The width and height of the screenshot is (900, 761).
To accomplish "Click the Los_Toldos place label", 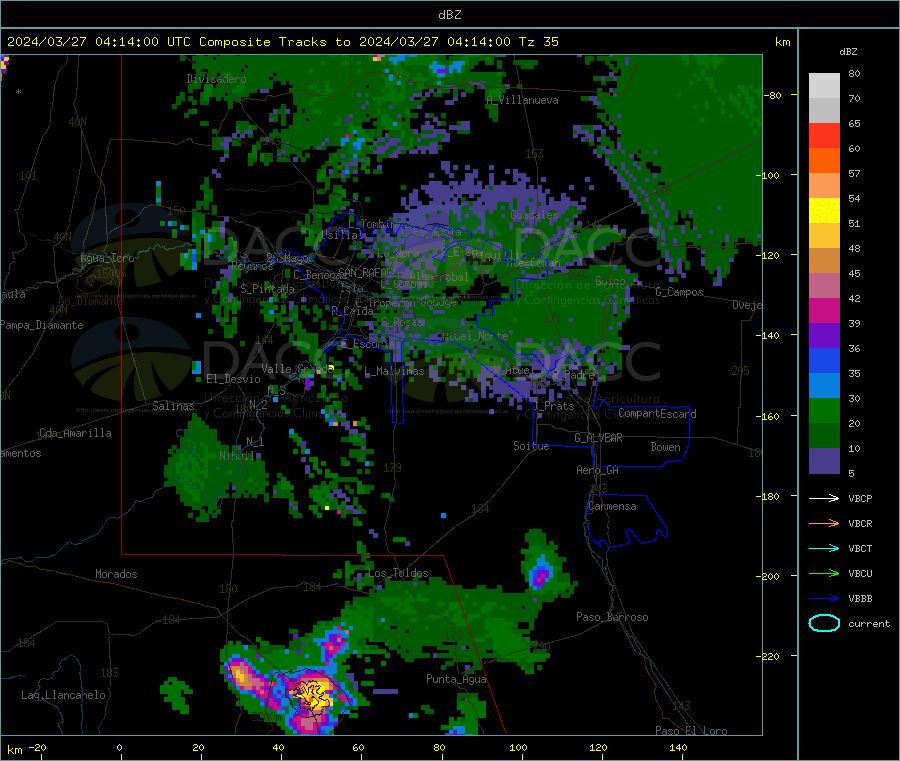I will (398, 573).
